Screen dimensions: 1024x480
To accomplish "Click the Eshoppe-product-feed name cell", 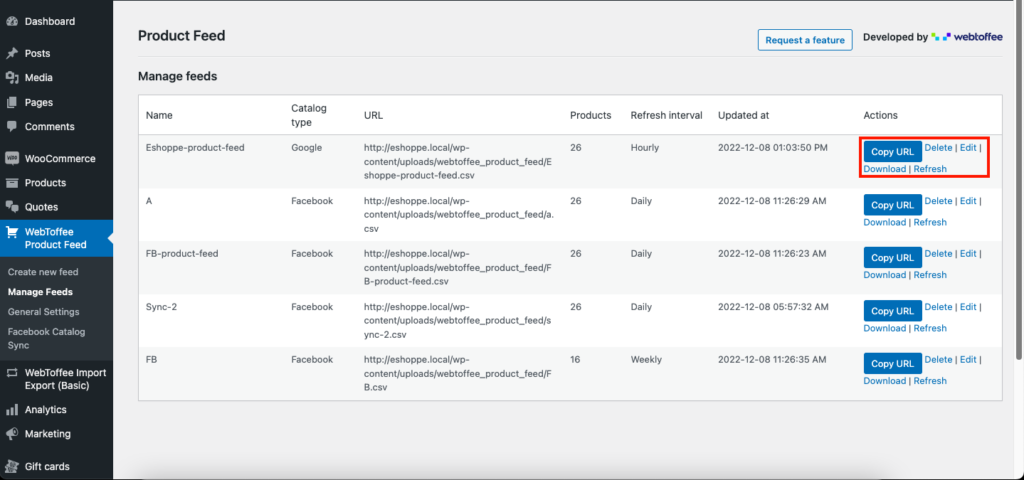I will click(195, 148).
